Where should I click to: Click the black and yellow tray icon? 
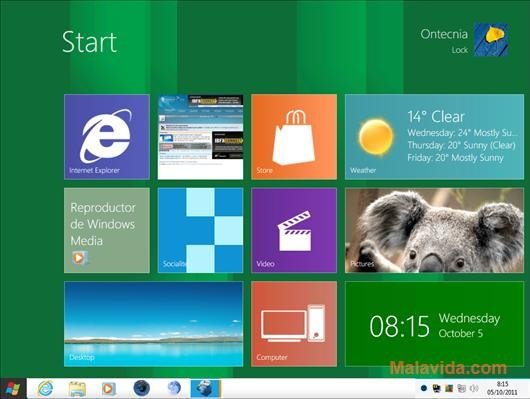(x=436, y=388)
